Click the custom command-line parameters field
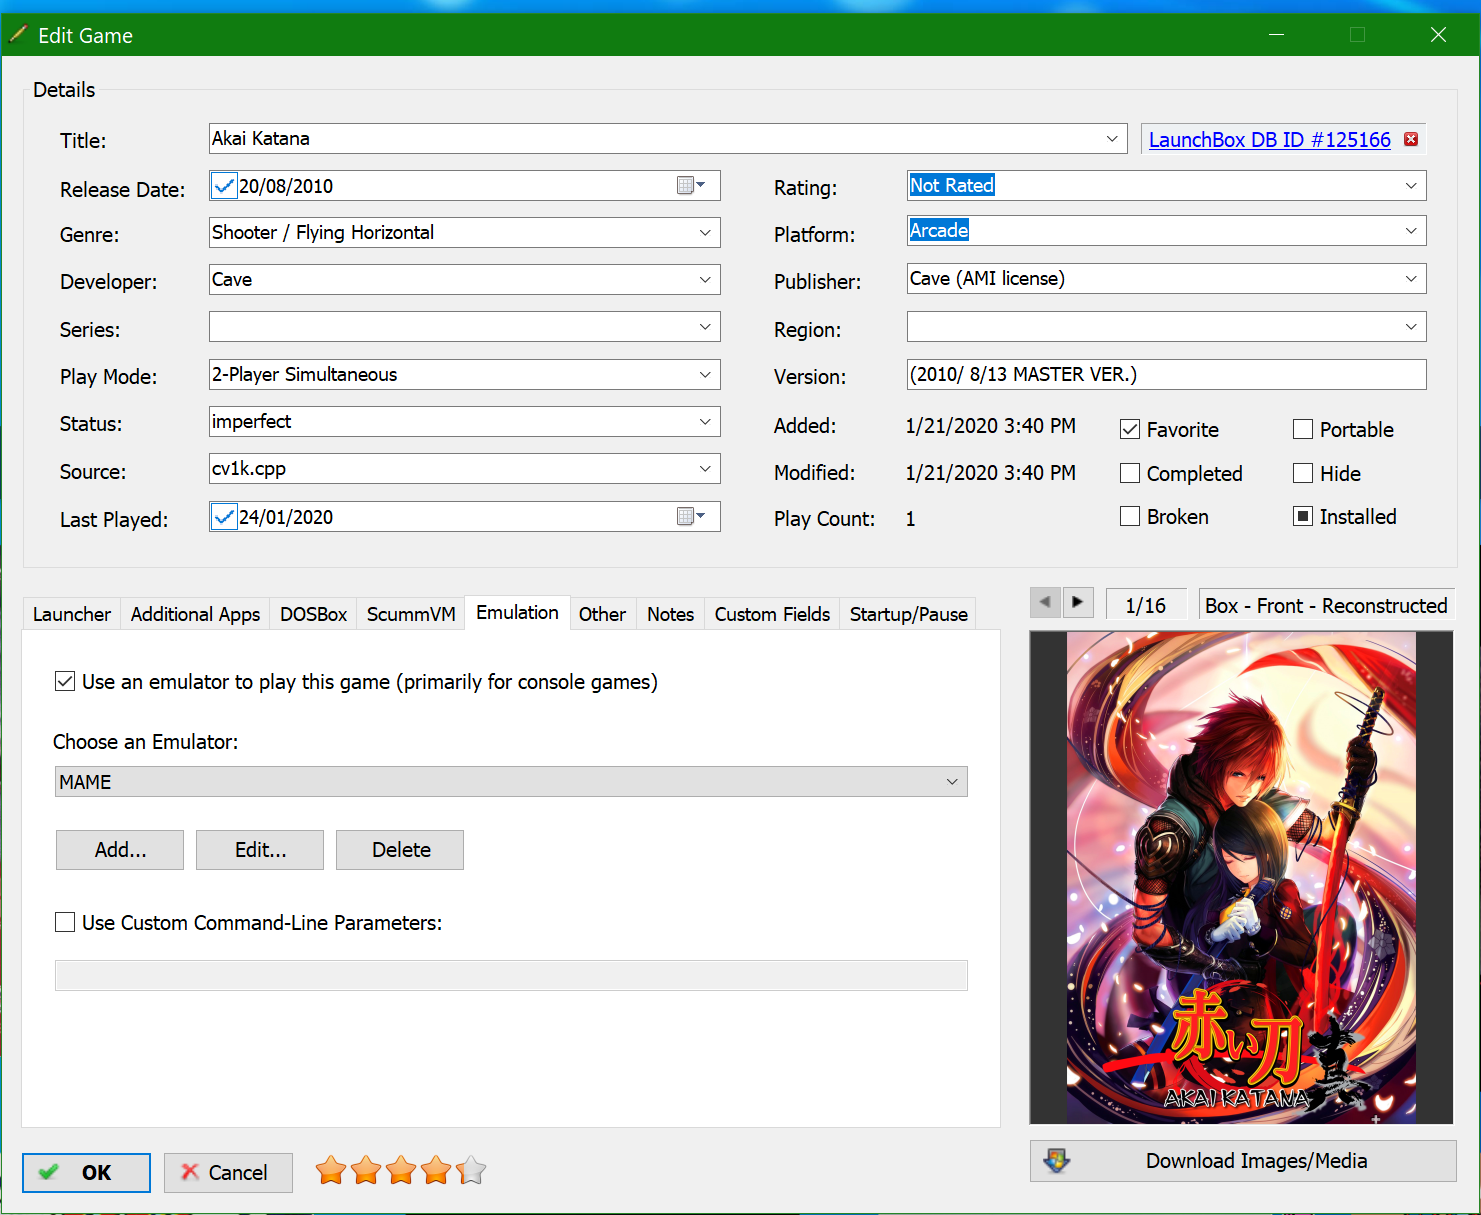 pyautogui.click(x=511, y=975)
